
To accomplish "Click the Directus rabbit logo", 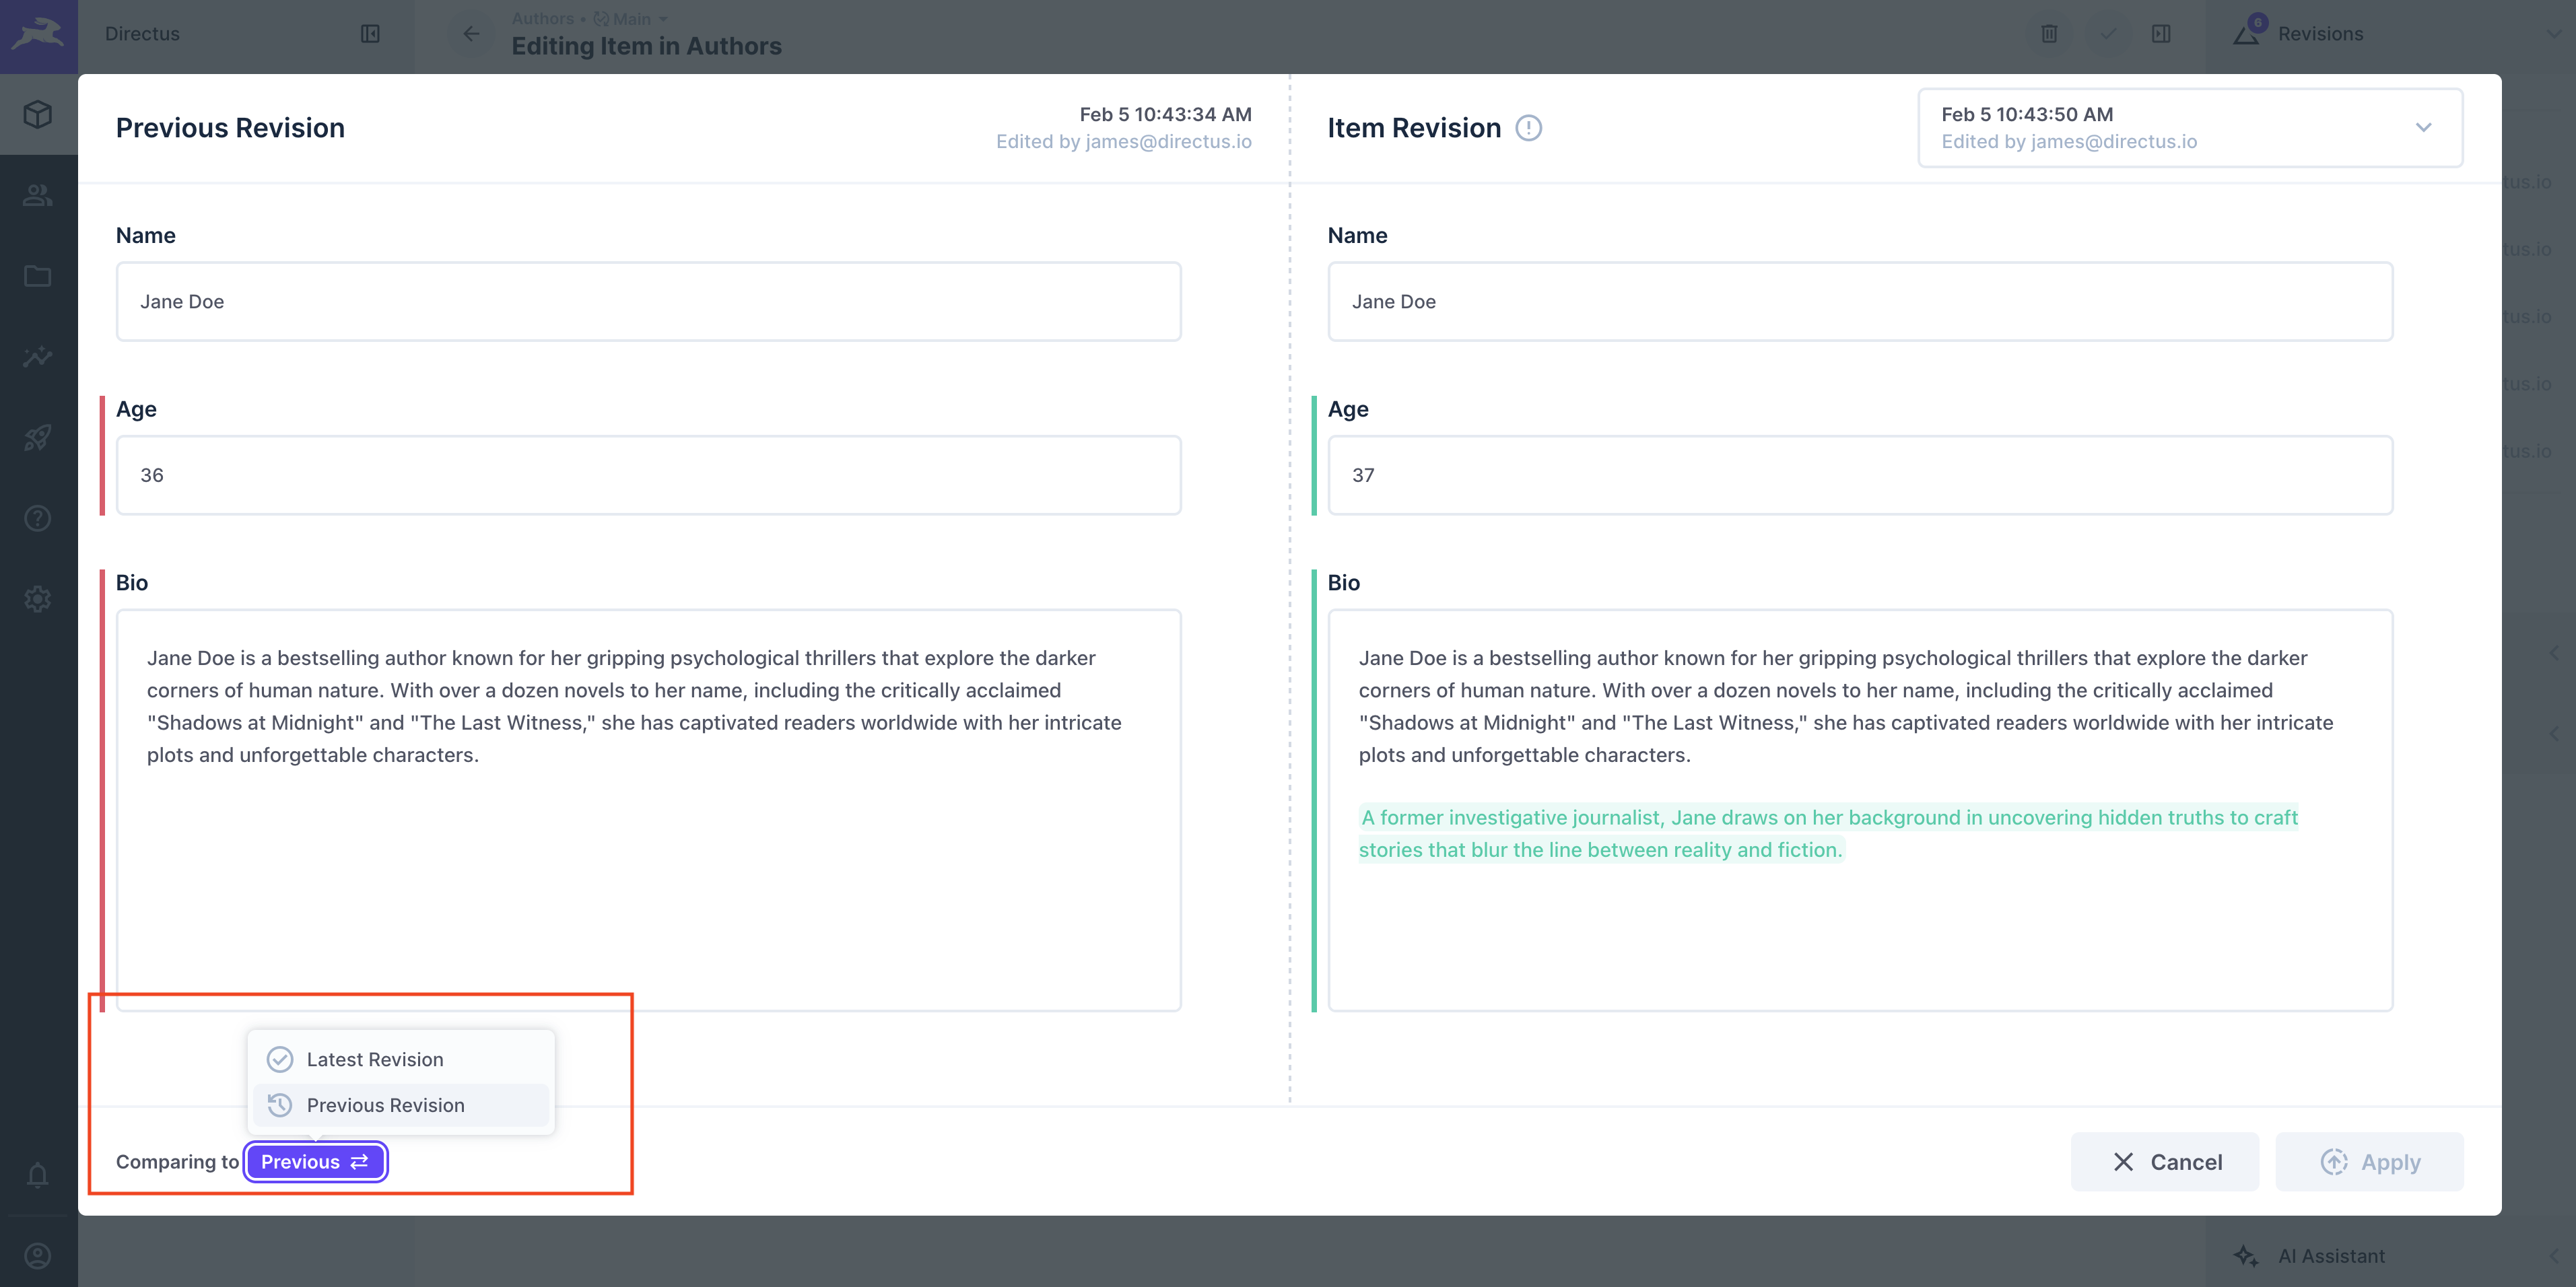I will coord(37,33).
